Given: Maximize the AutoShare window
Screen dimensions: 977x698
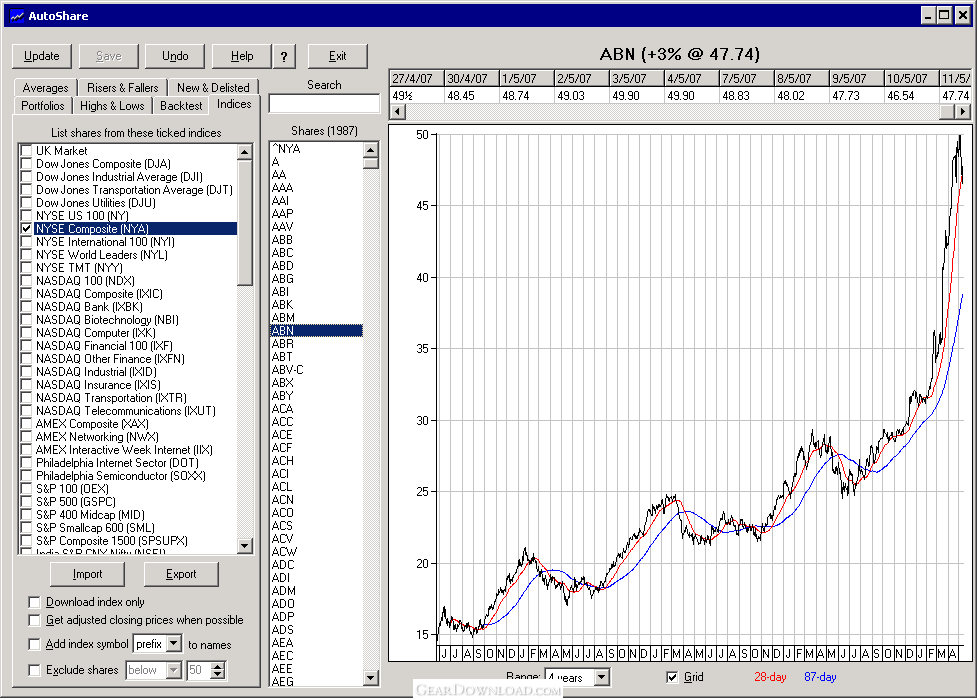Looking at the screenshot, I should tap(945, 16).
